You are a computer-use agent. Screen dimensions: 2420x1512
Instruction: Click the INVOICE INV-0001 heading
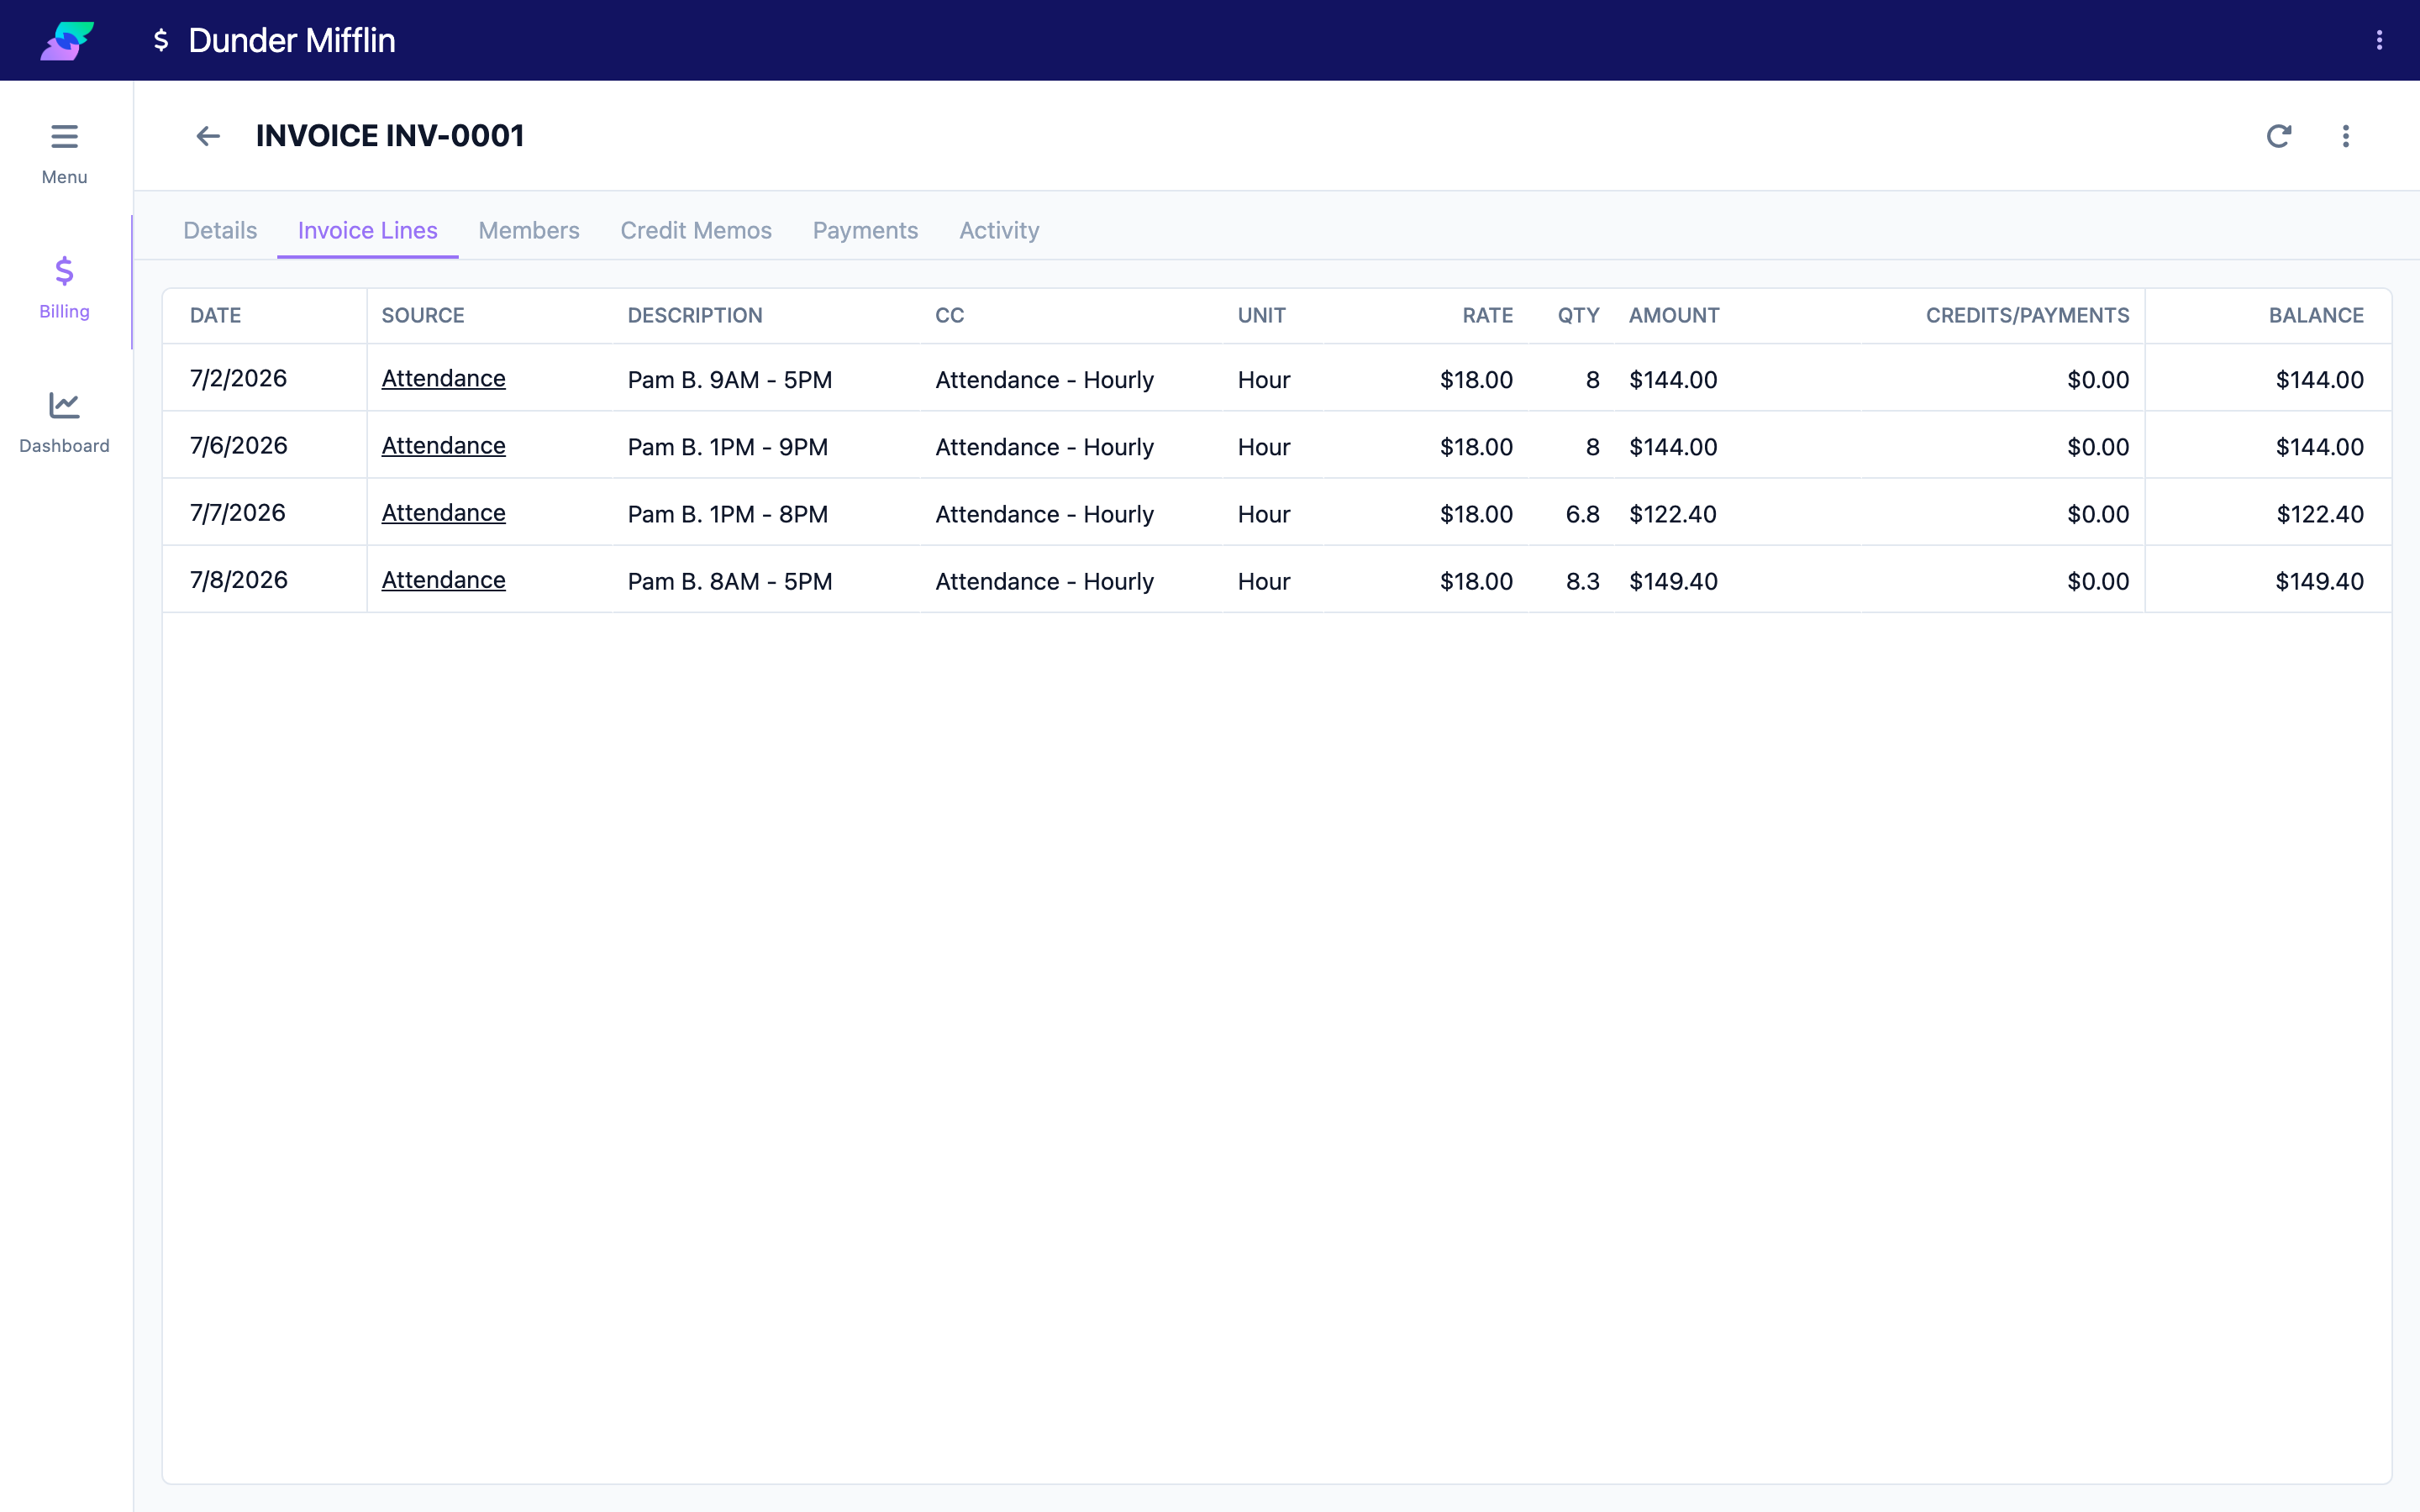click(x=390, y=136)
